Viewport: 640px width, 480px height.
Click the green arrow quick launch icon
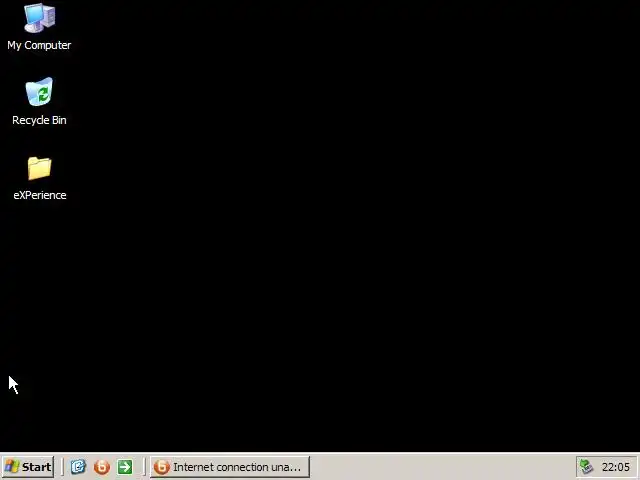point(125,467)
